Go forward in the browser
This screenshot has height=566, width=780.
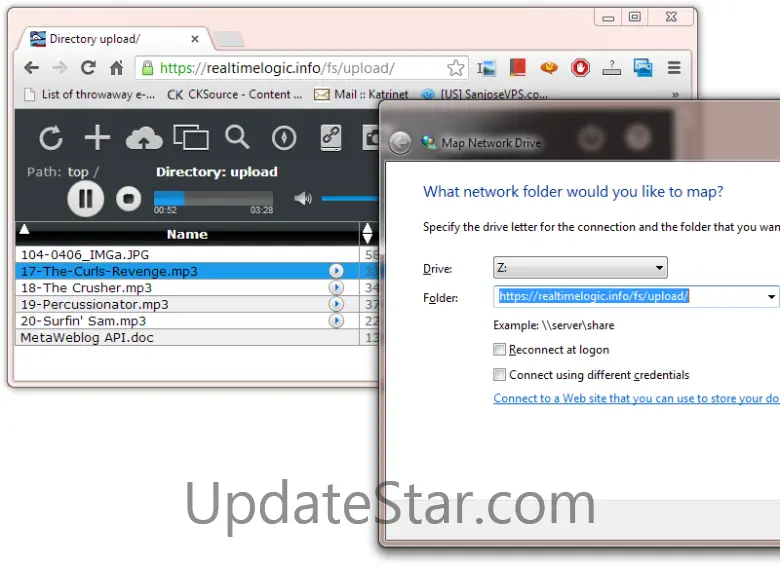(x=60, y=68)
